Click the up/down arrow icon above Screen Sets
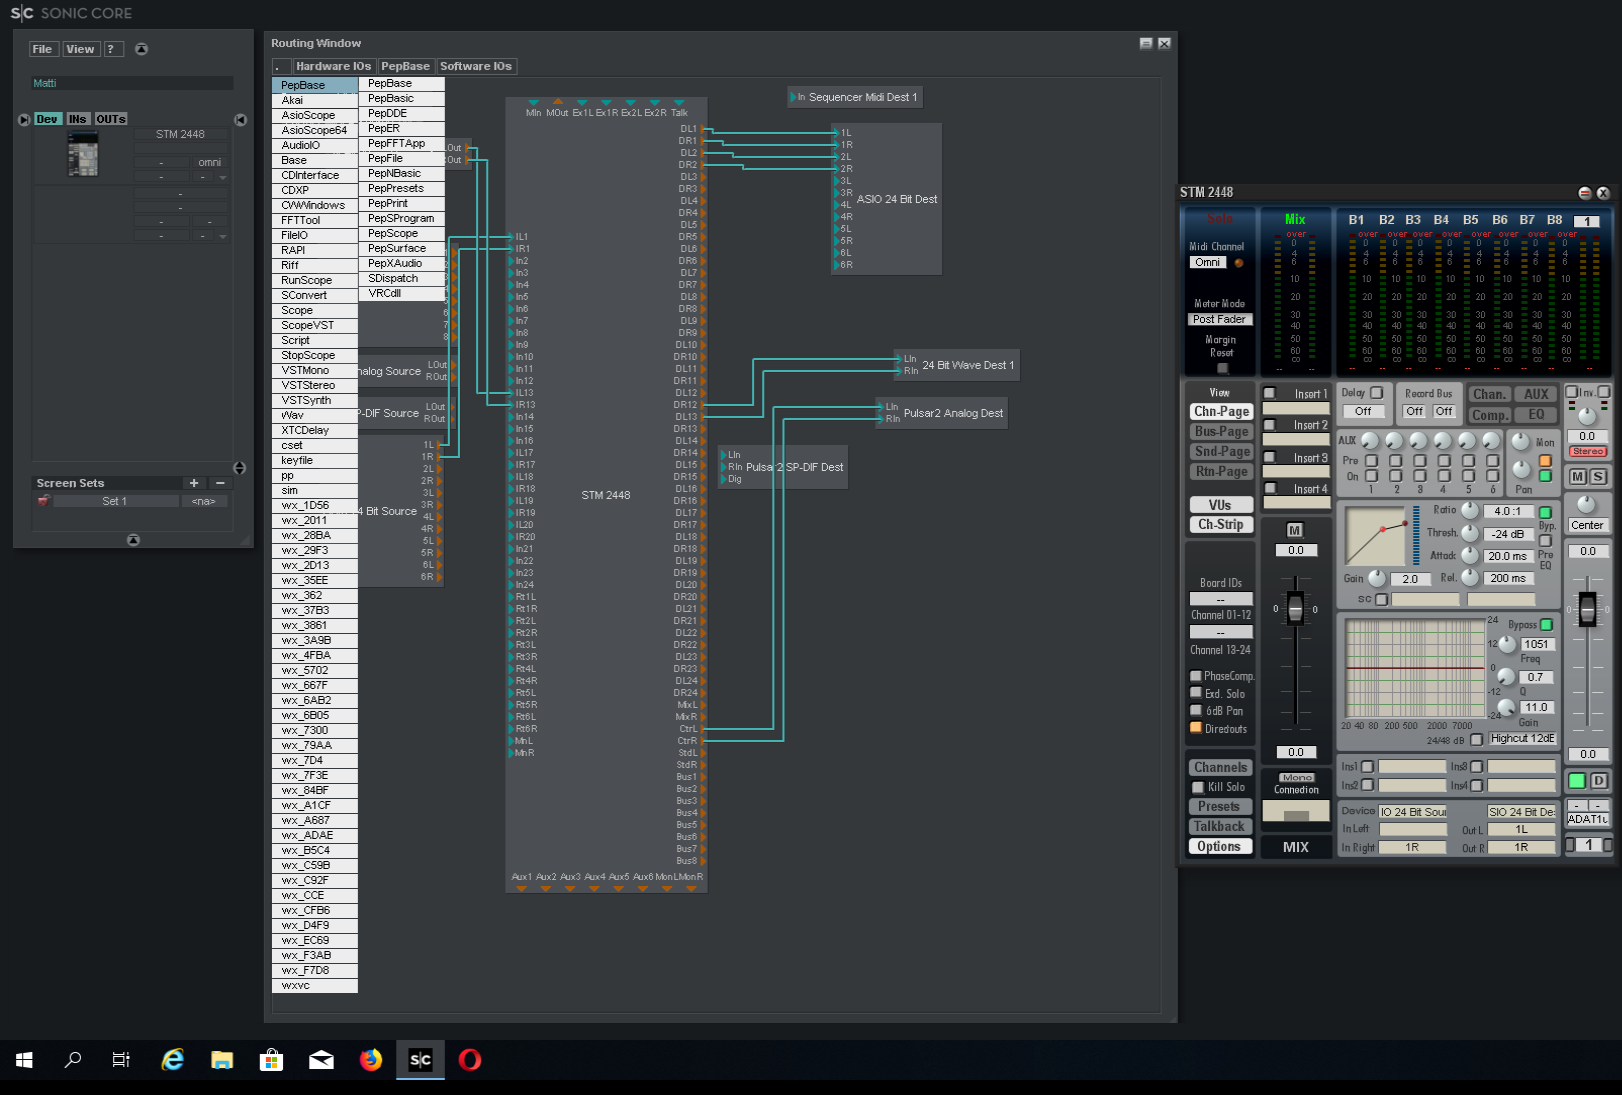The image size is (1622, 1095). [240, 468]
